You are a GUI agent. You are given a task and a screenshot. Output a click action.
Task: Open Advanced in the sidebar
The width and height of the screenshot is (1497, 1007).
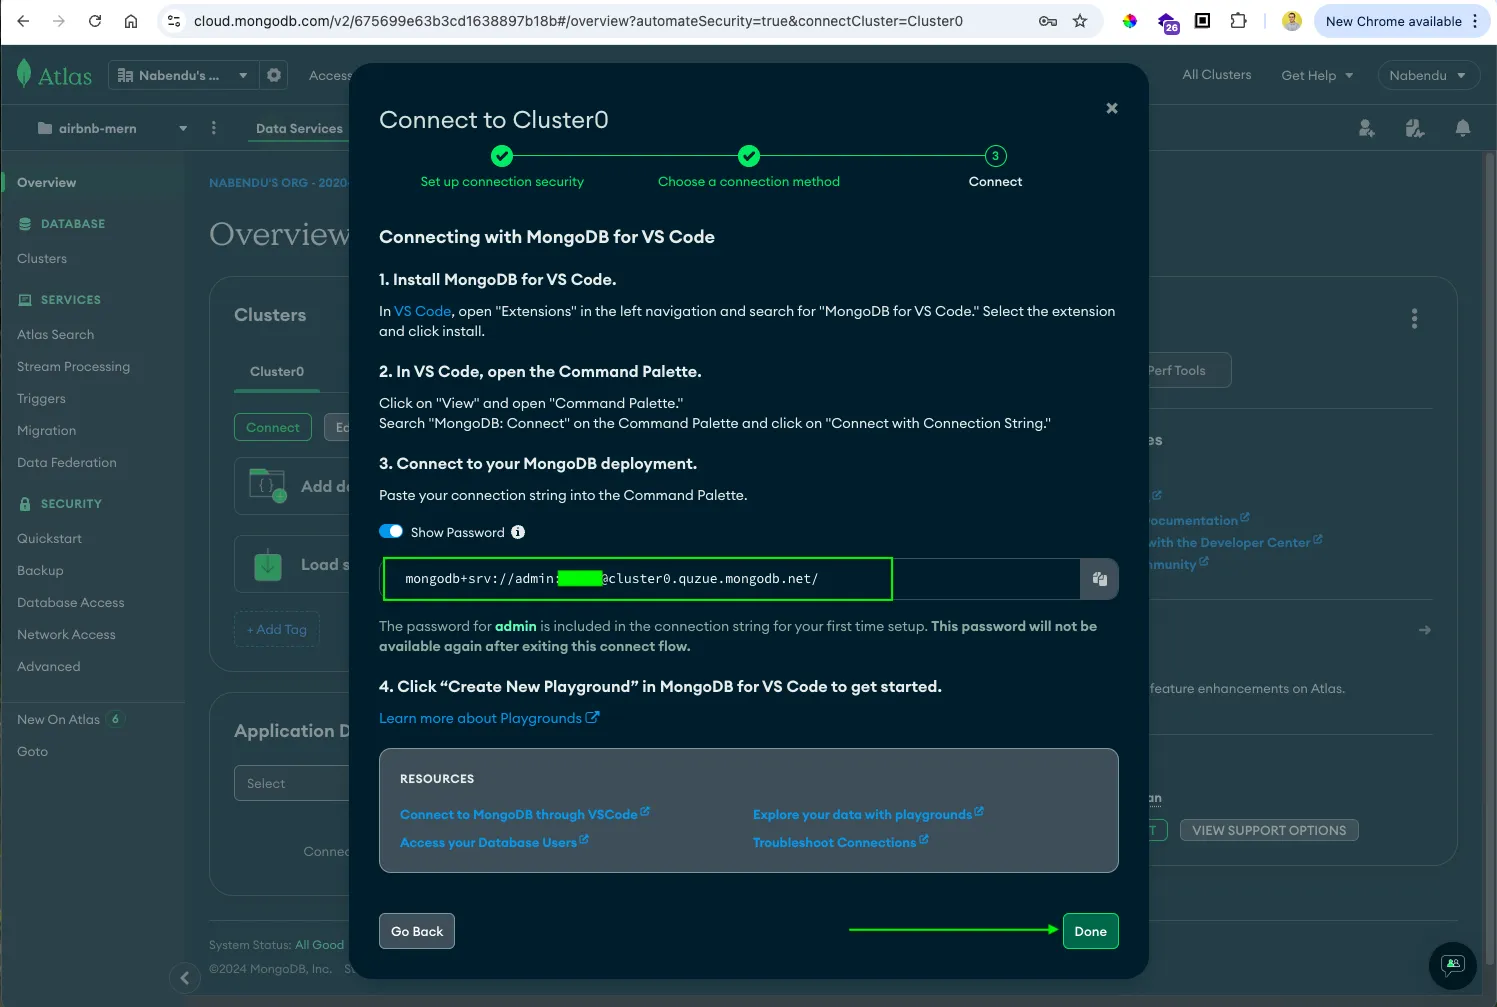48,666
